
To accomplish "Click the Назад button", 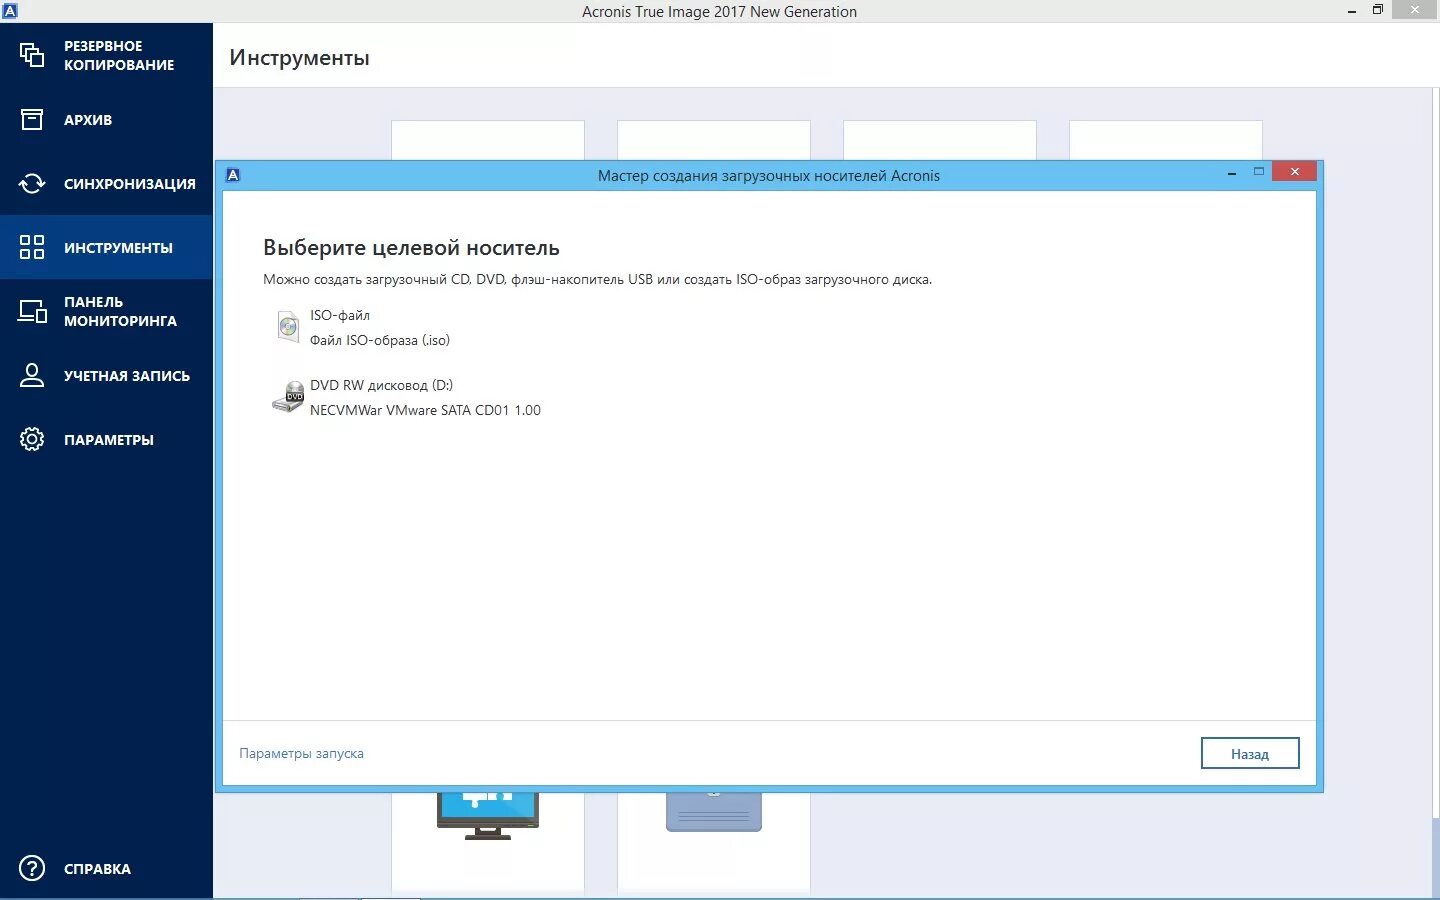I will pos(1250,754).
